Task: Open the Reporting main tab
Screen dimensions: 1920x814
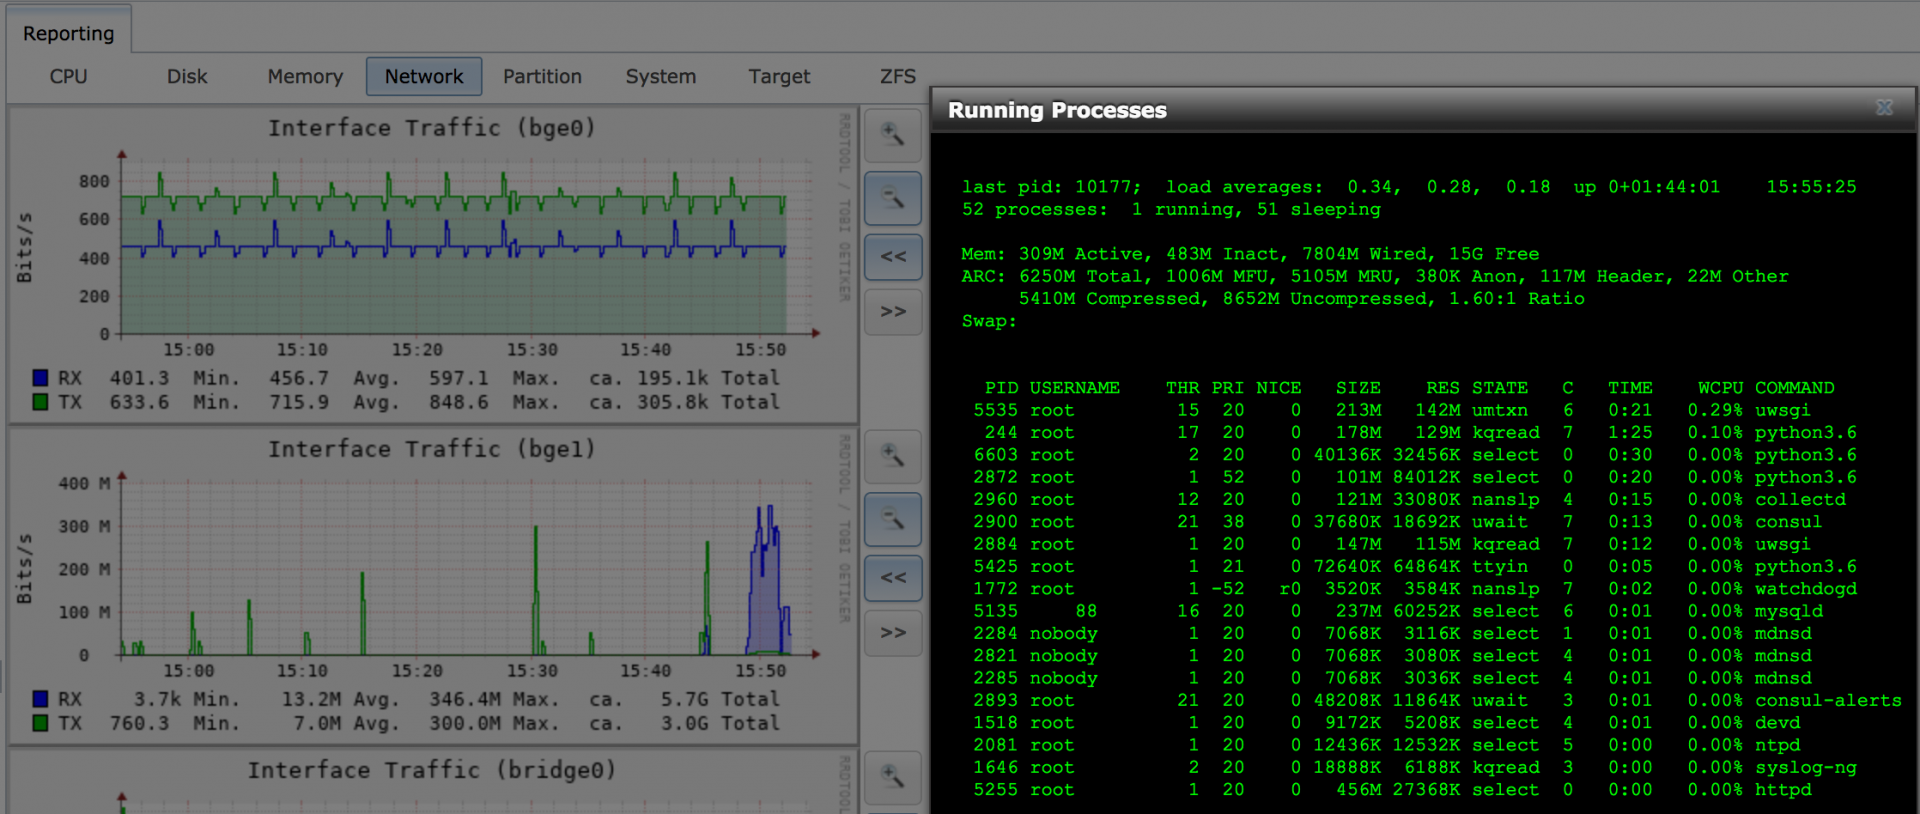Action: tap(69, 33)
